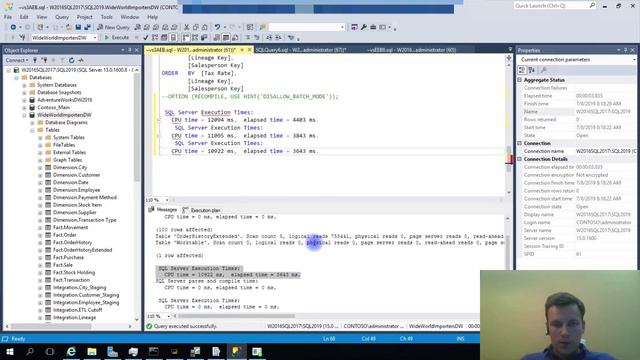Click 'Query executed successfully.' status text
Image resolution: width=640 pixels, height=360 pixels.
[185, 326]
